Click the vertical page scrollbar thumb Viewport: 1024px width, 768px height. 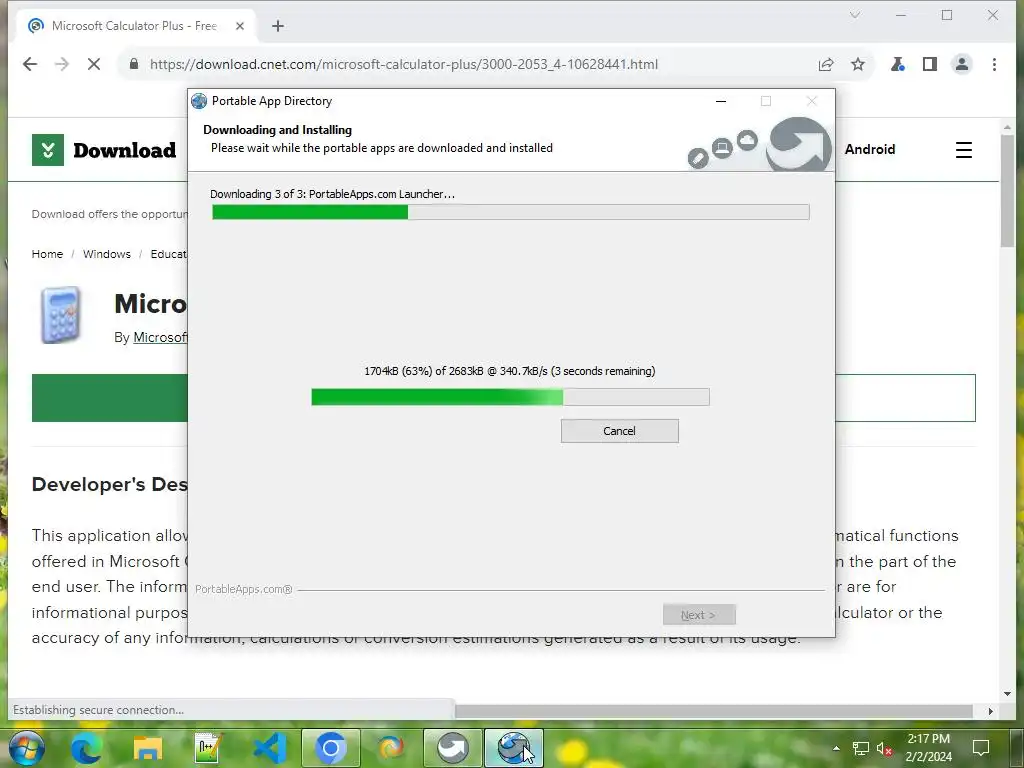click(x=1007, y=192)
